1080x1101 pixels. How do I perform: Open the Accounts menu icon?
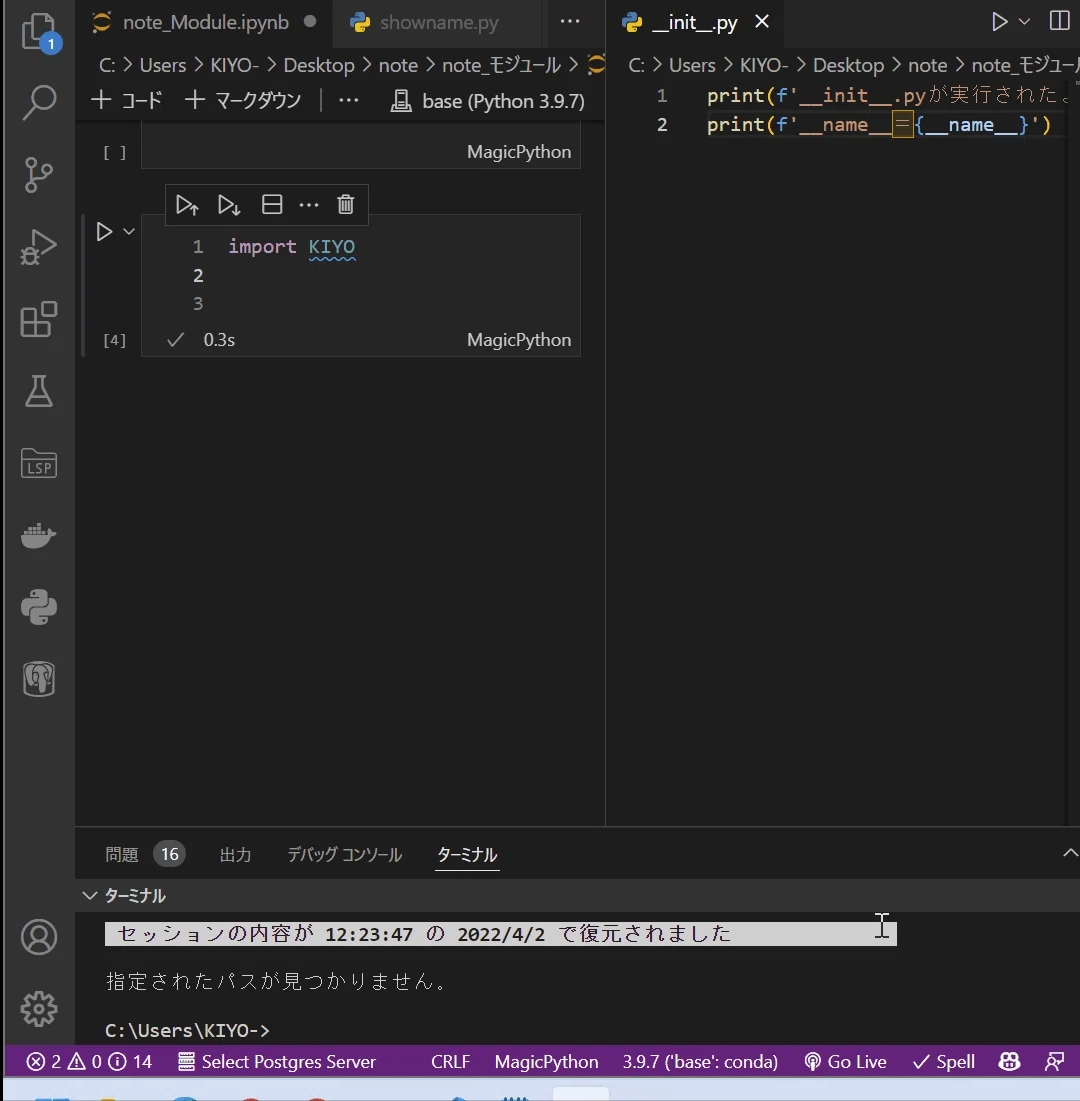[39, 937]
